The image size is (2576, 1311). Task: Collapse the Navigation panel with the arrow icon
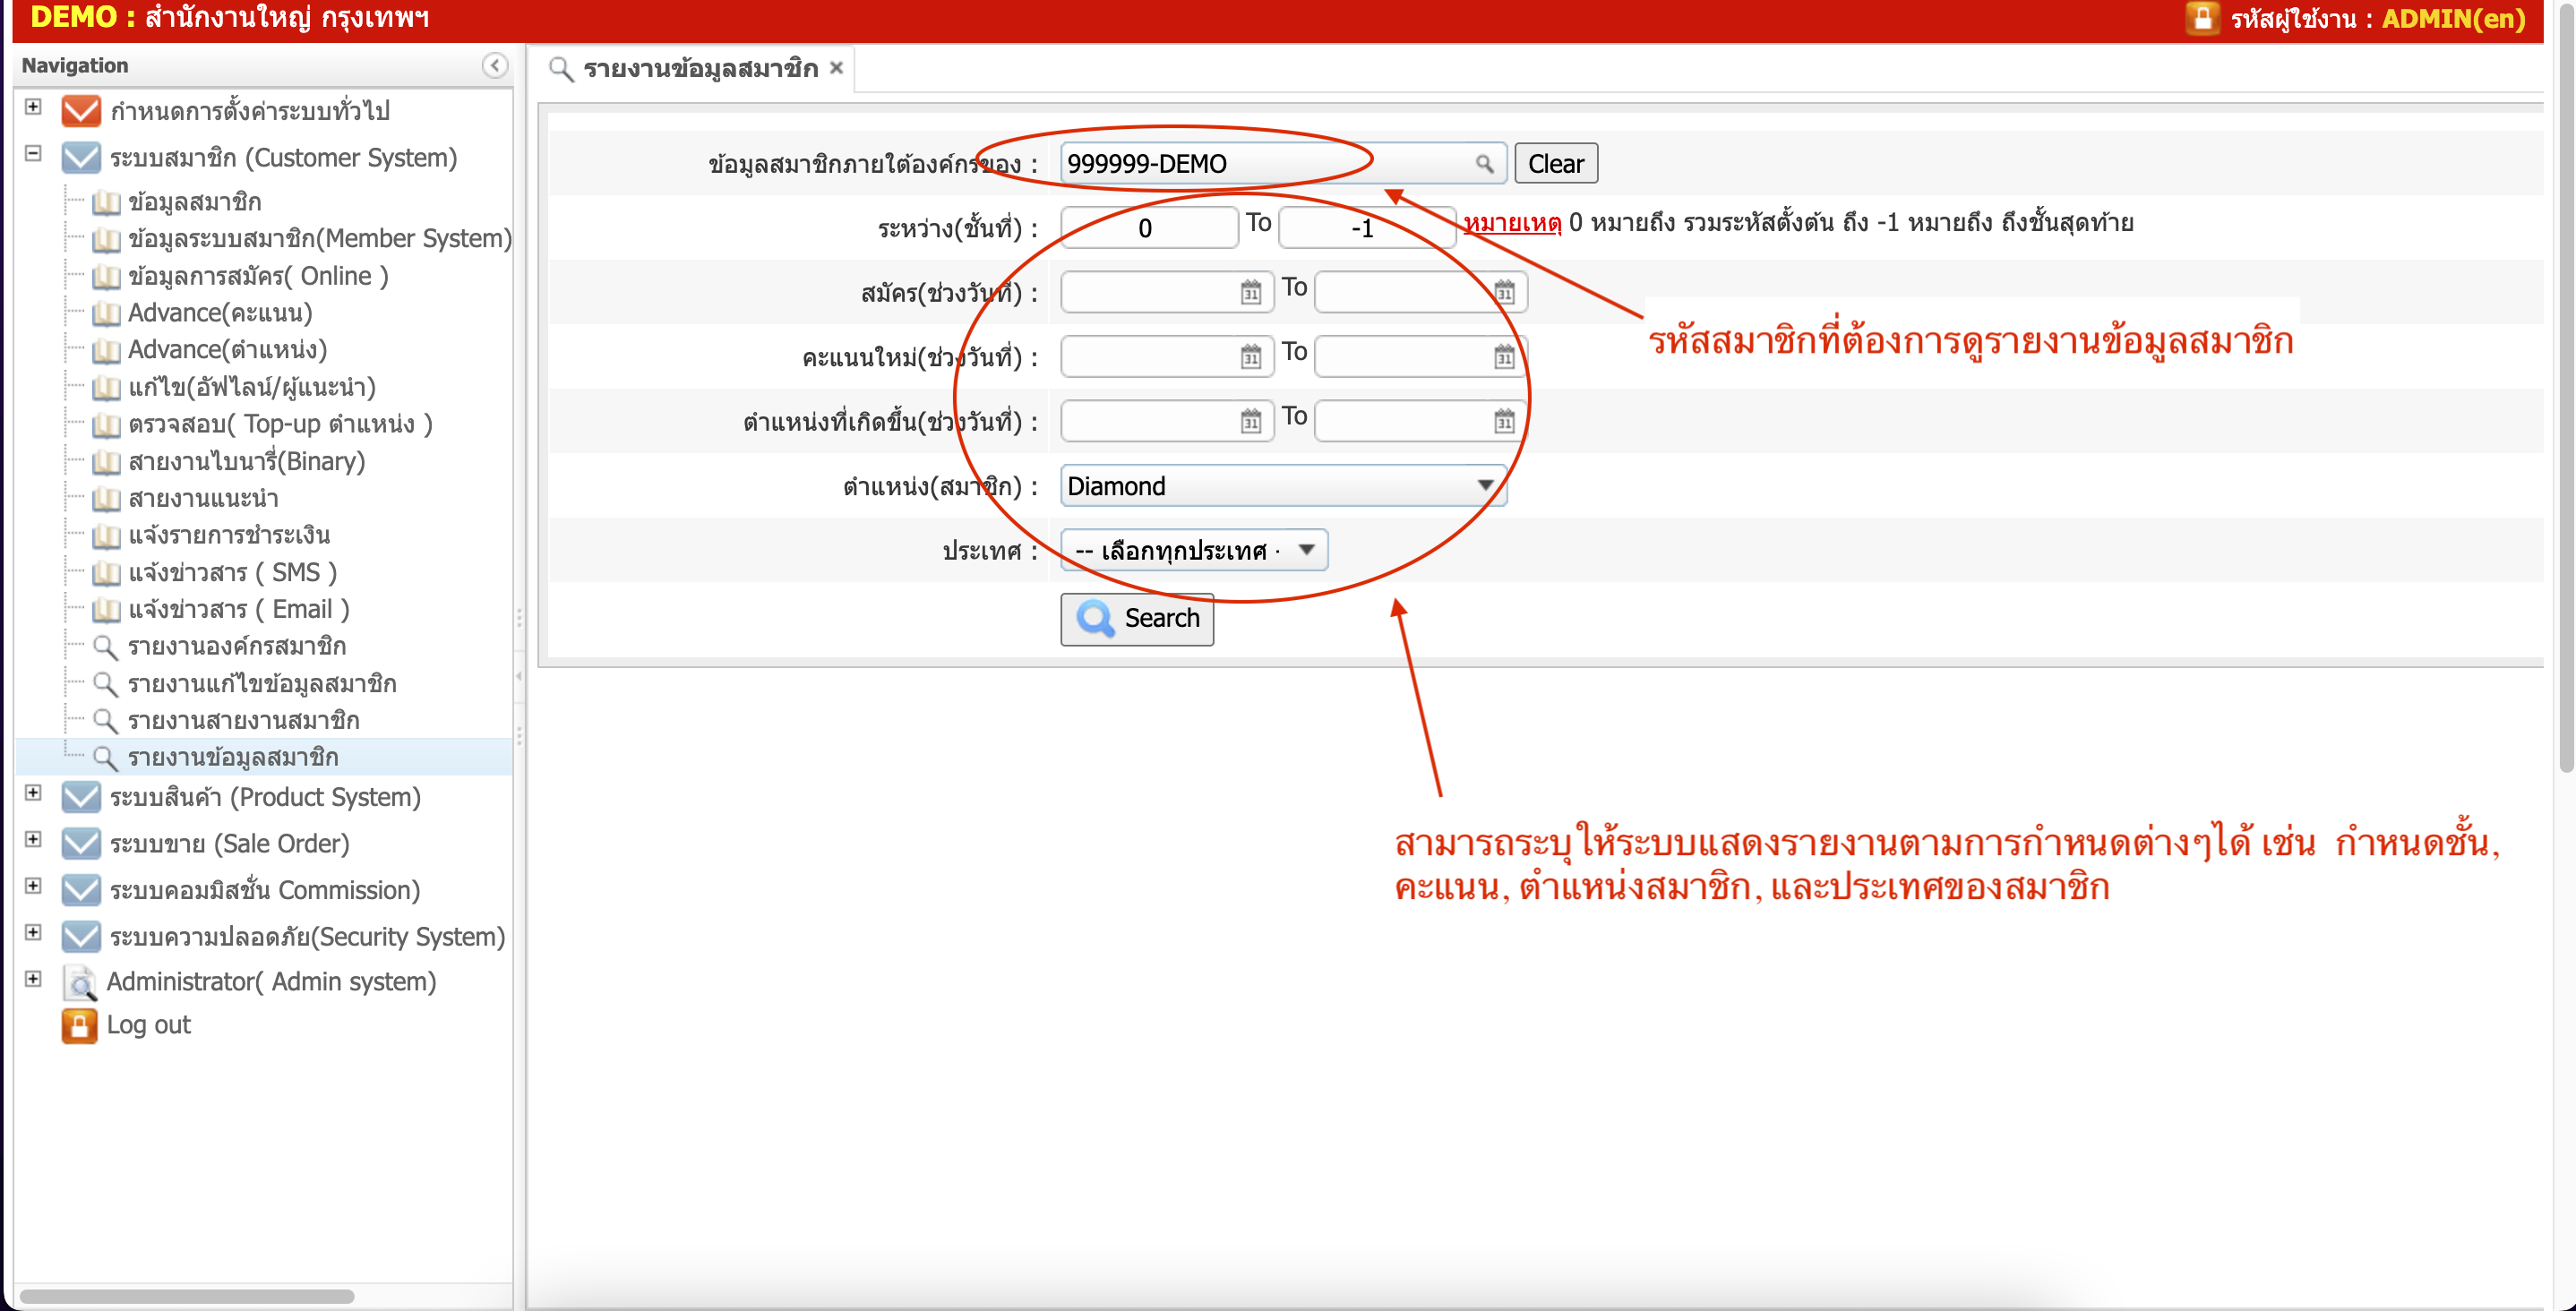494,65
